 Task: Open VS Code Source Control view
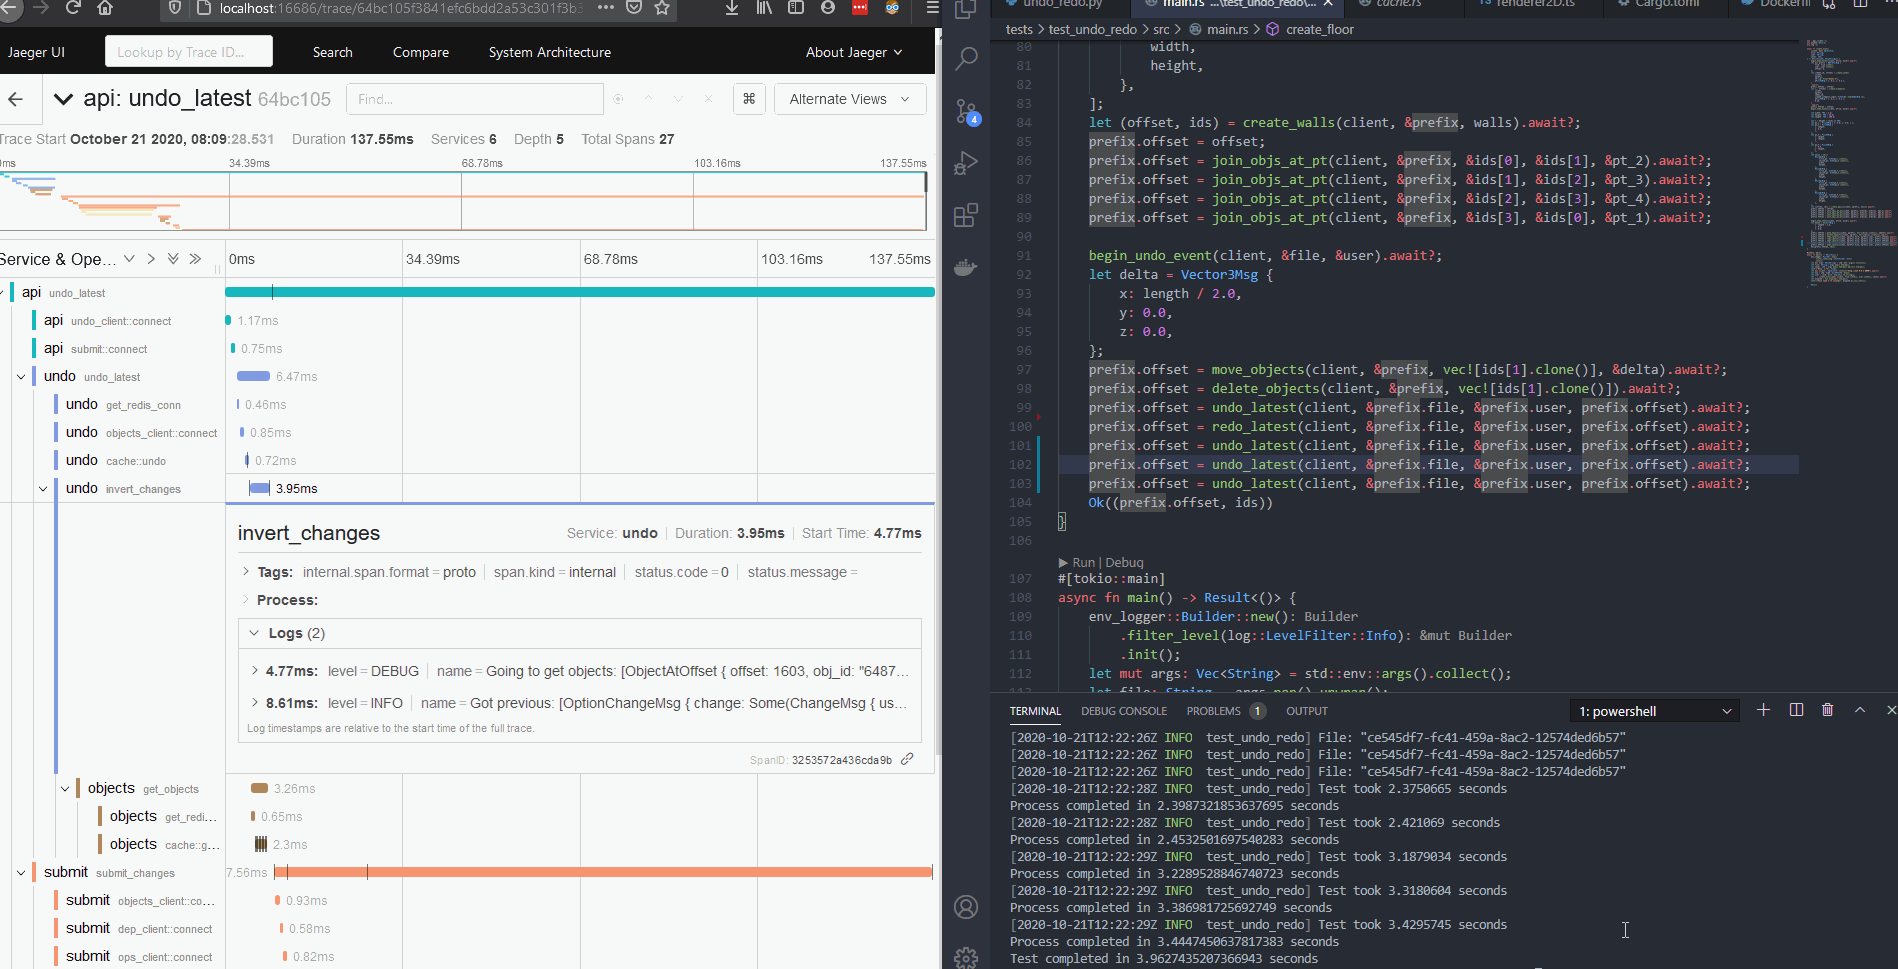[966, 111]
